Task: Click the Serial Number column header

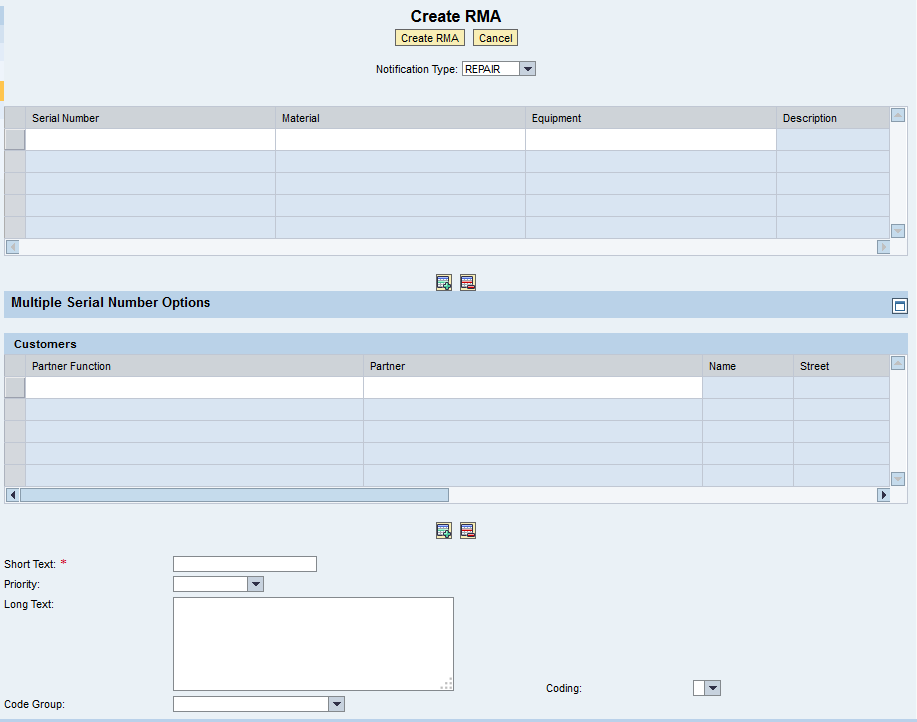Action: coord(150,118)
